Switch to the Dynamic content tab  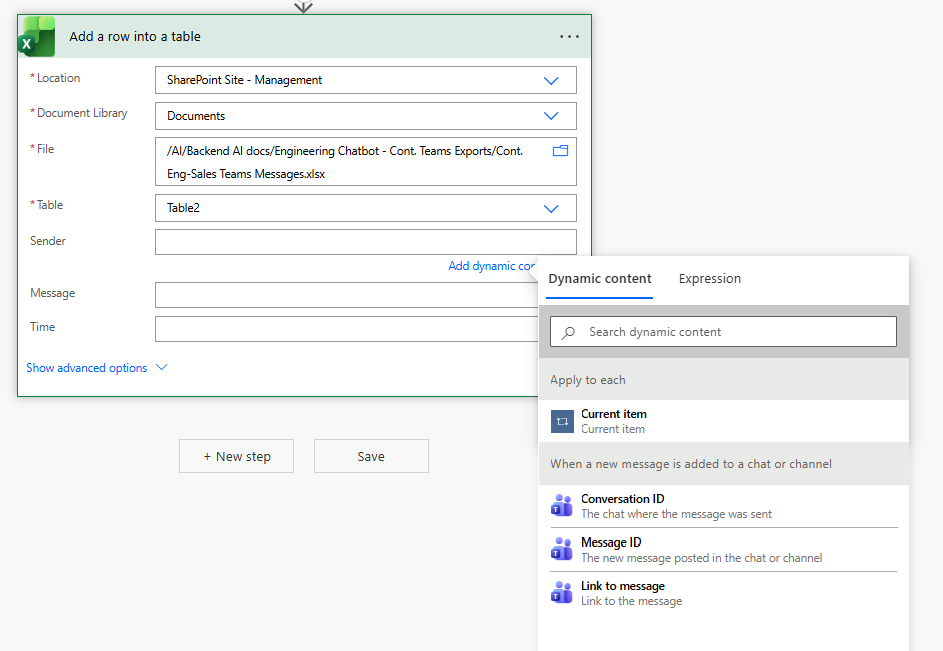(x=600, y=279)
